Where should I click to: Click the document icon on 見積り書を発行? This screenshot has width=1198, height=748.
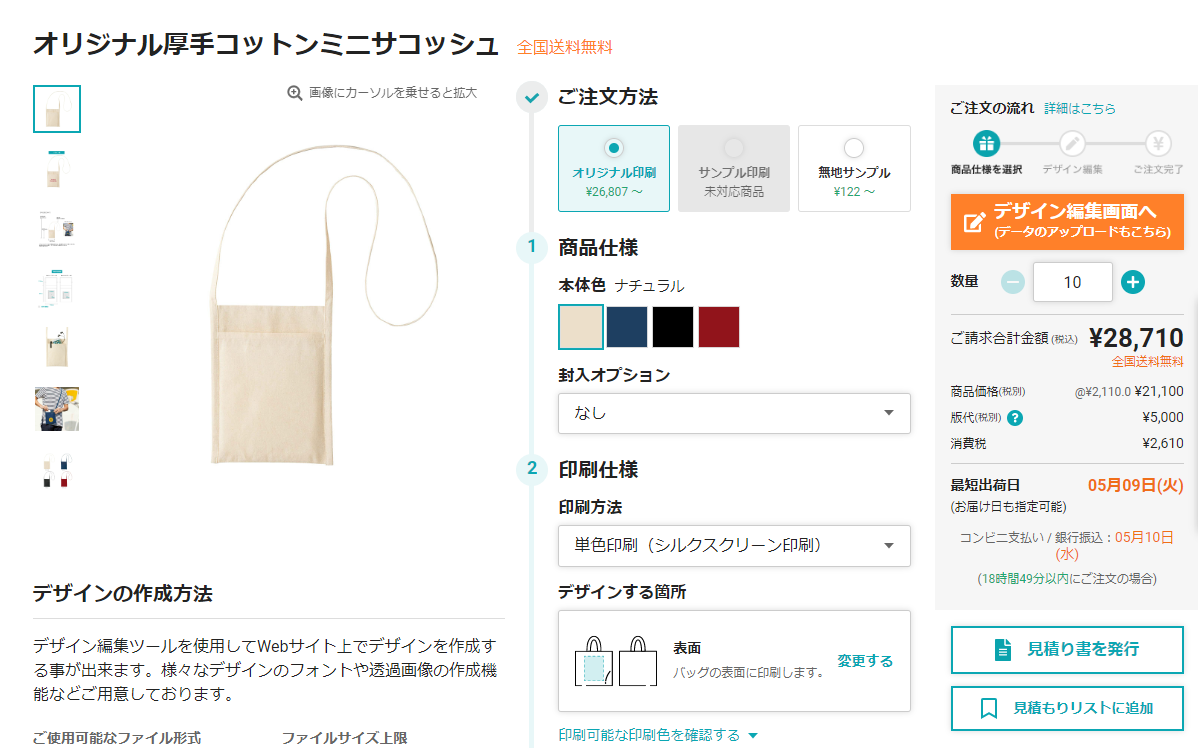[1003, 649]
